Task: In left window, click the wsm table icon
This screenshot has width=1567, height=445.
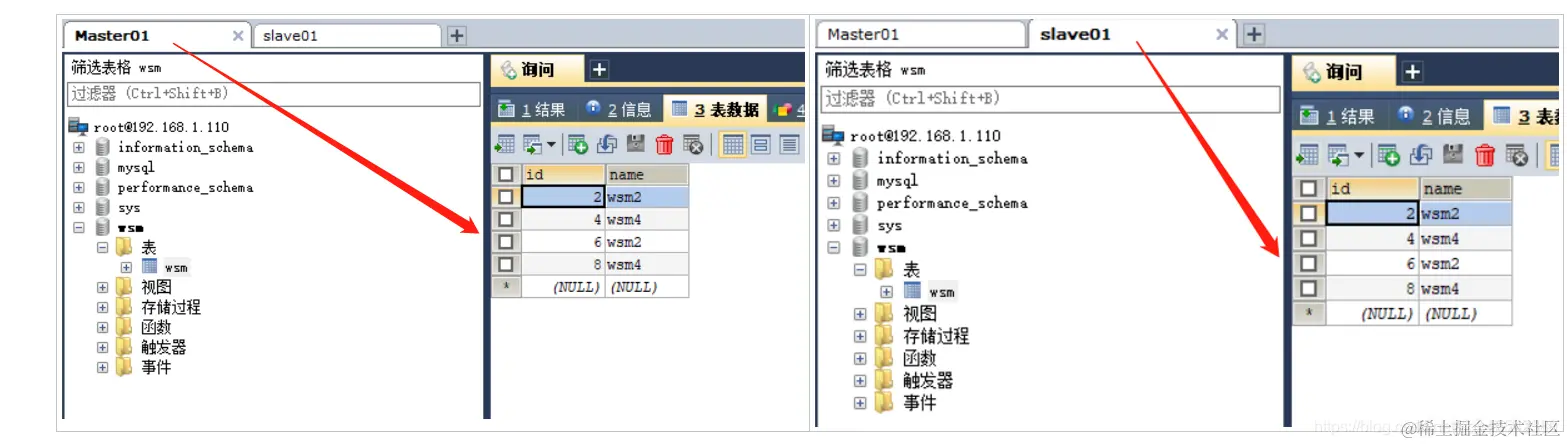Action: pos(149,267)
